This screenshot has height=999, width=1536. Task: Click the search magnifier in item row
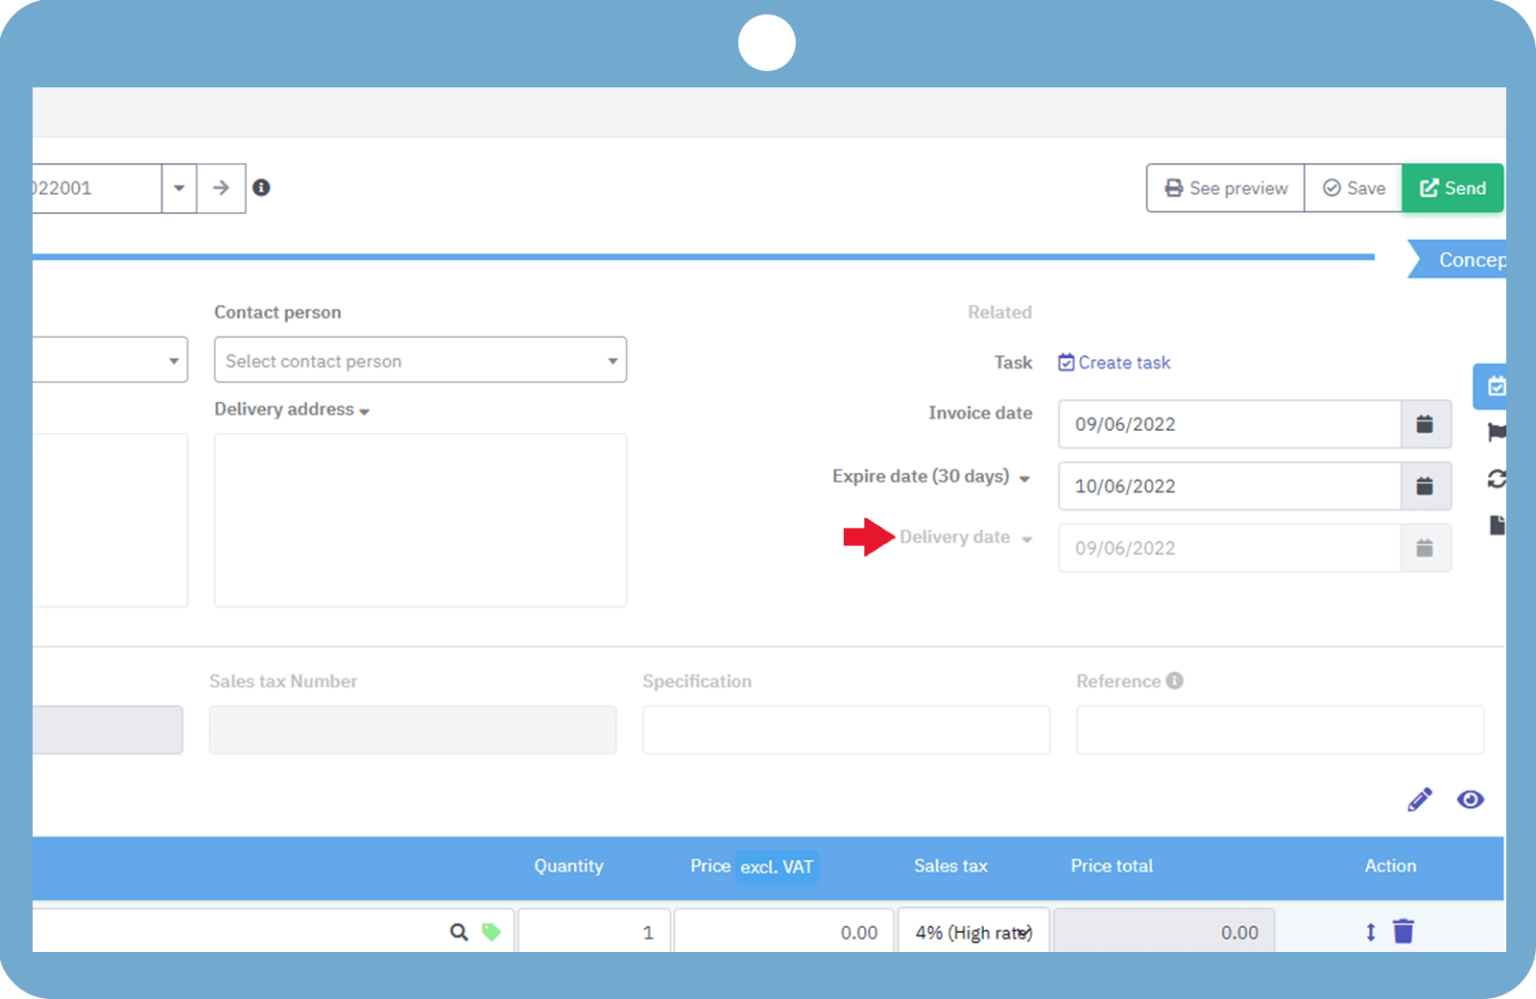(458, 932)
